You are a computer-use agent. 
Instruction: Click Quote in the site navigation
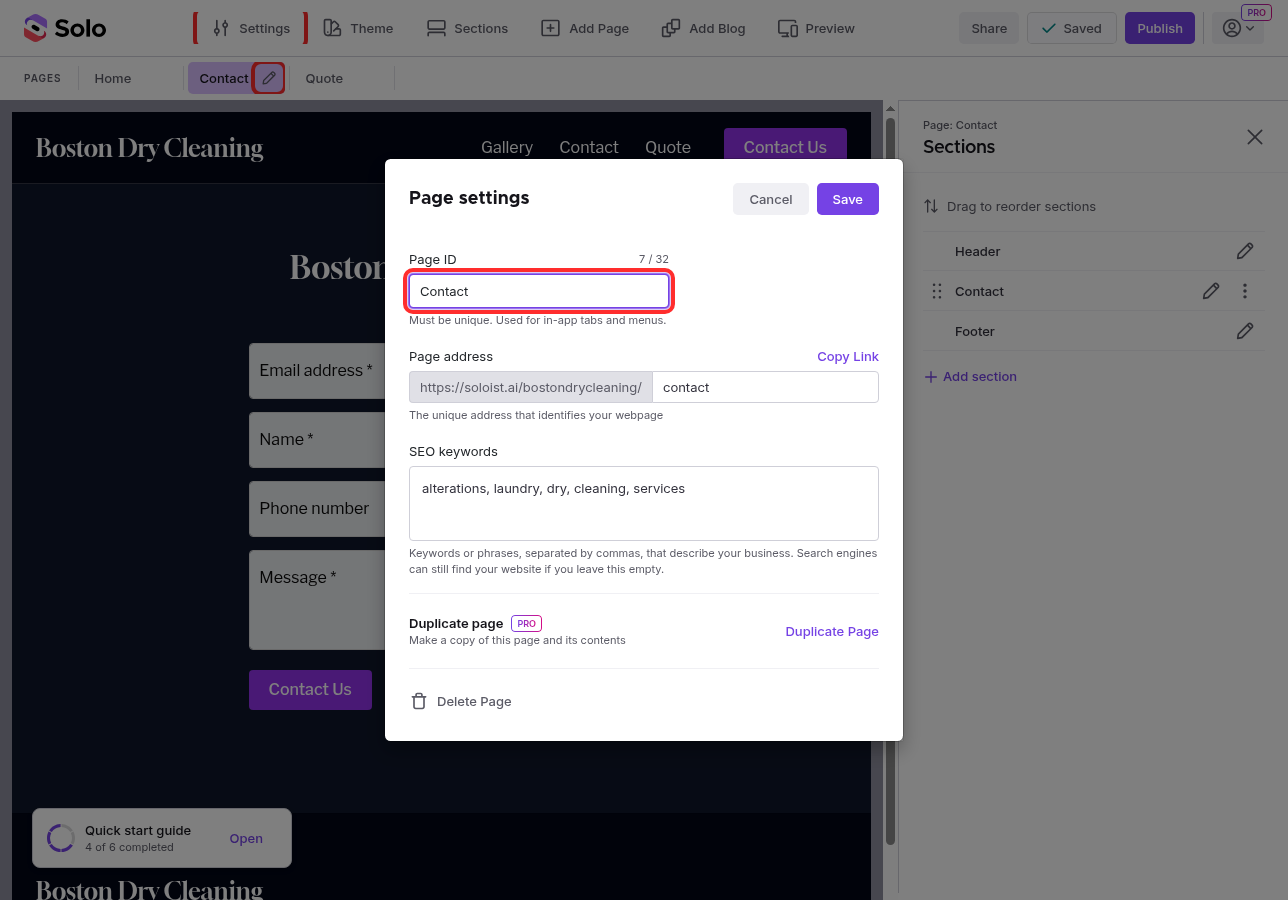tap(668, 147)
